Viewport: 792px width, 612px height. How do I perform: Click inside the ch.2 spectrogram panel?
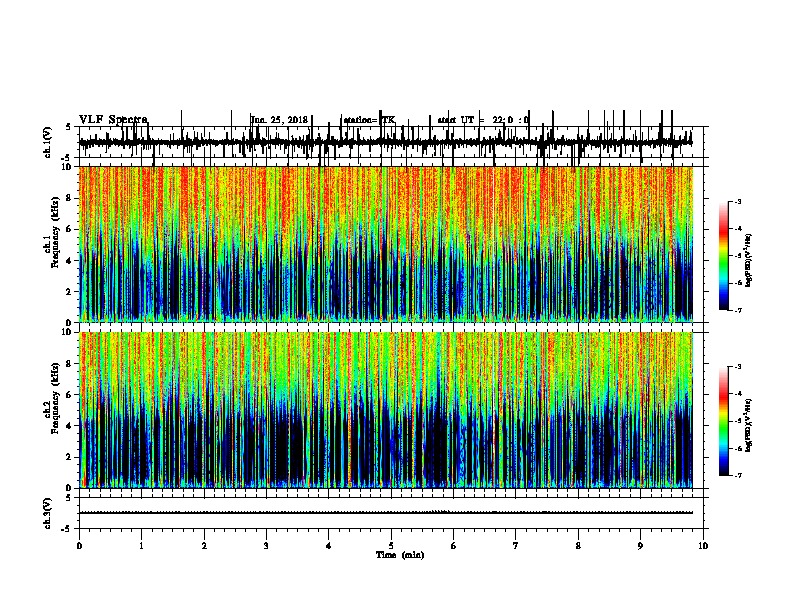(386, 410)
